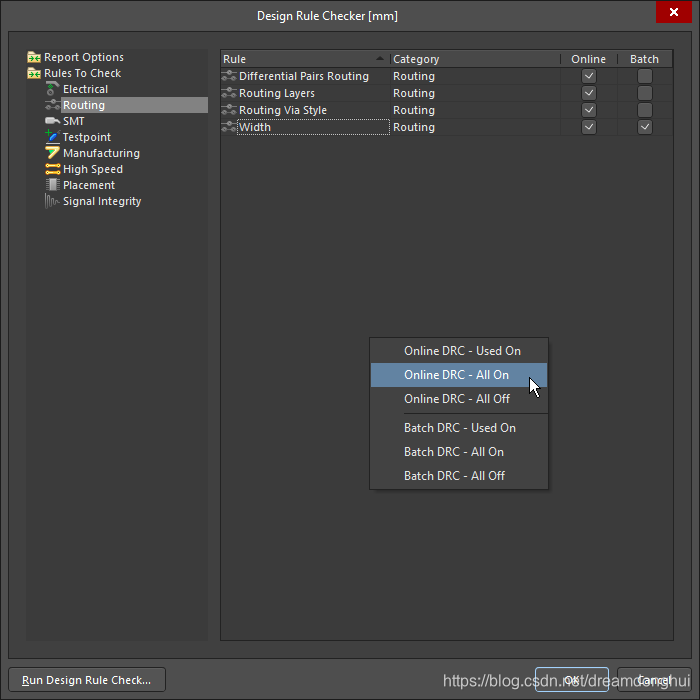Sort by the Rule column header
Image resolution: width=700 pixels, height=700 pixels.
pos(305,59)
